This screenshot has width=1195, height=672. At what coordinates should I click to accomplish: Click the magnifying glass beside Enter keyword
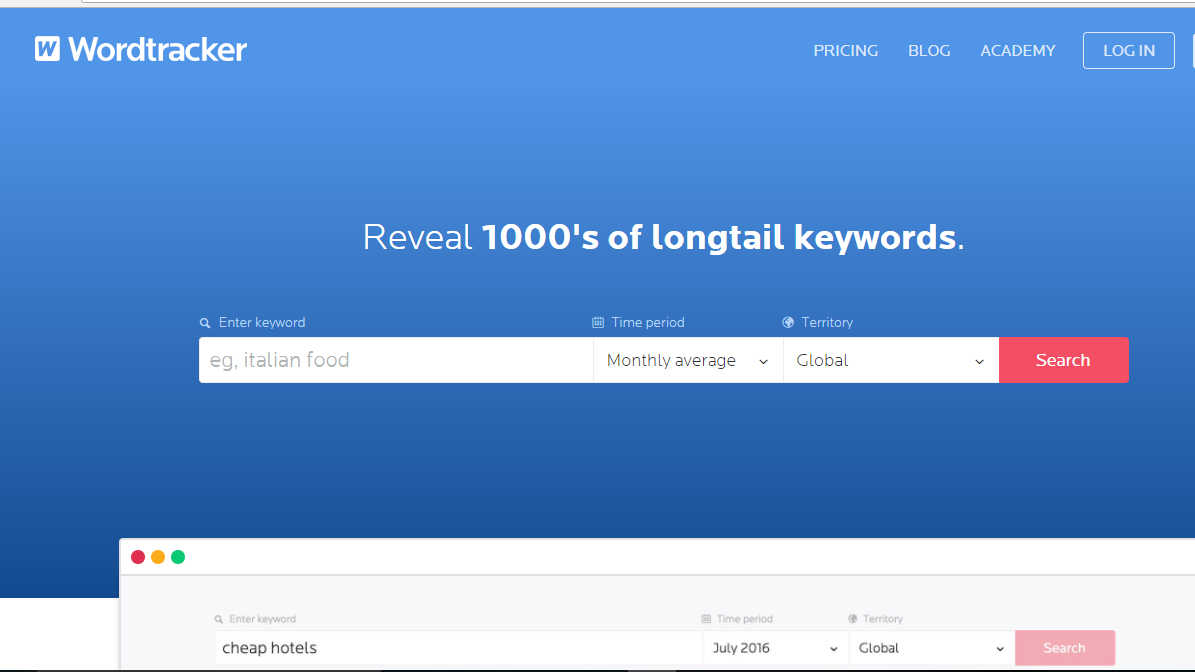(205, 322)
